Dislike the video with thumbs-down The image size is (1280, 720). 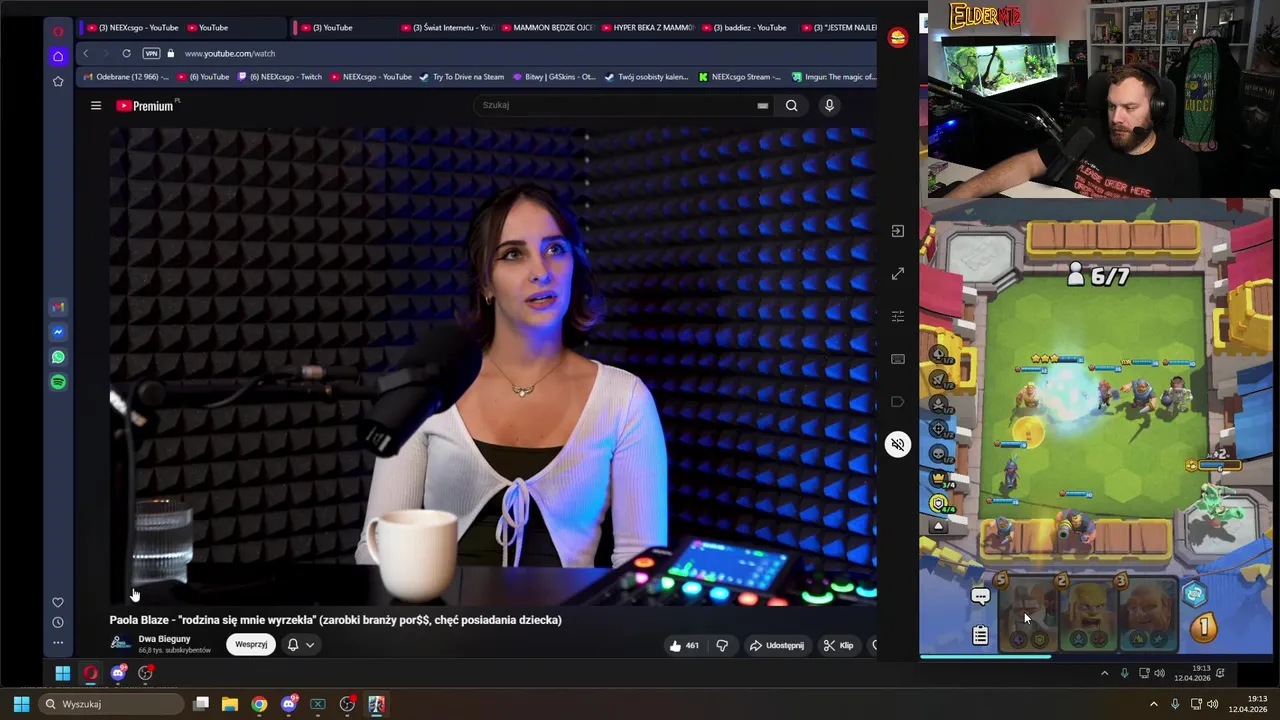click(x=722, y=645)
